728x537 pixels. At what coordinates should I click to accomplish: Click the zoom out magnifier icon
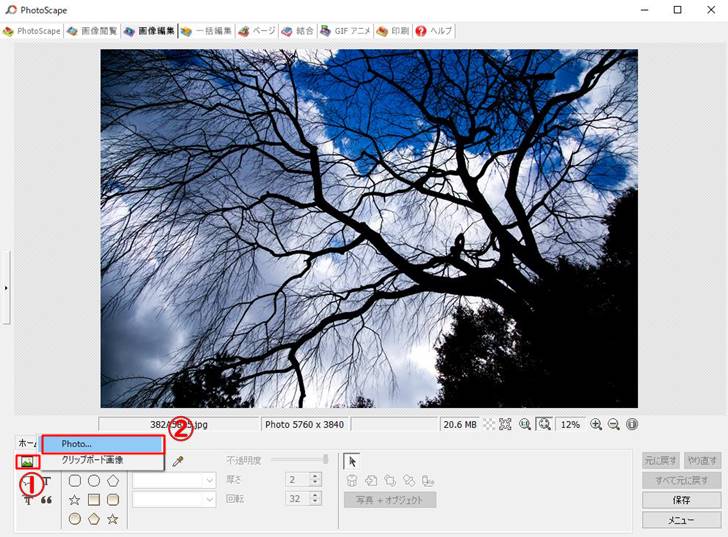point(614,424)
